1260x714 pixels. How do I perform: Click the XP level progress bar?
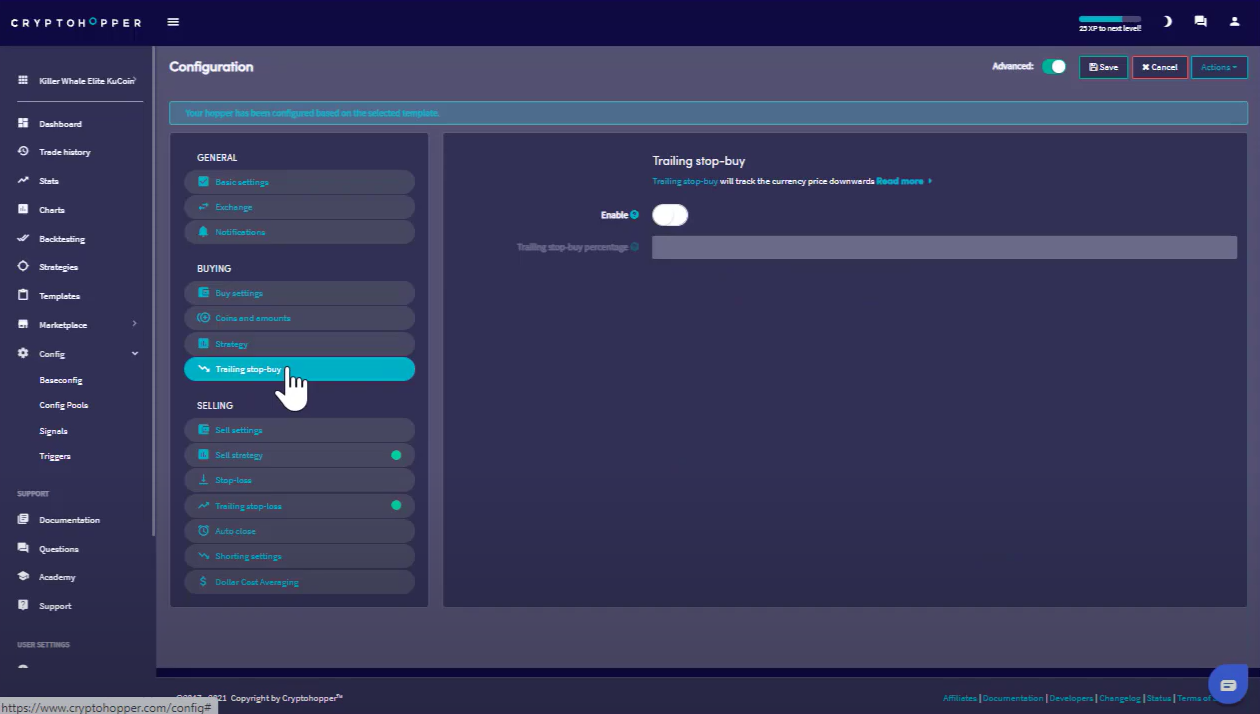[x=1109, y=19]
